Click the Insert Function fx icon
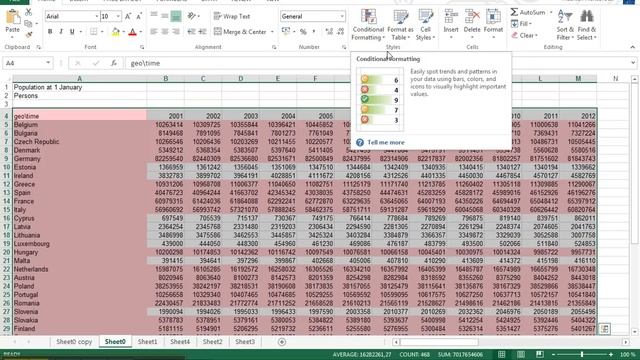Screen dimensions: 640x360 pyautogui.click(x=114, y=63)
